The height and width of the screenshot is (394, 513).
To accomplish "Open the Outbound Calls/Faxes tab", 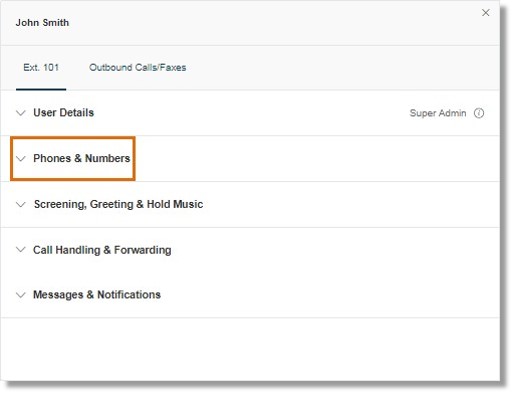I will [x=137, y=68].
